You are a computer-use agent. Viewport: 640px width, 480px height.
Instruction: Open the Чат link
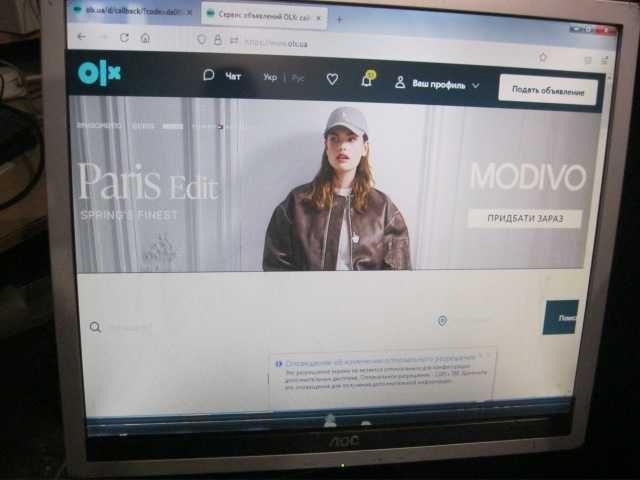[233, 76]
